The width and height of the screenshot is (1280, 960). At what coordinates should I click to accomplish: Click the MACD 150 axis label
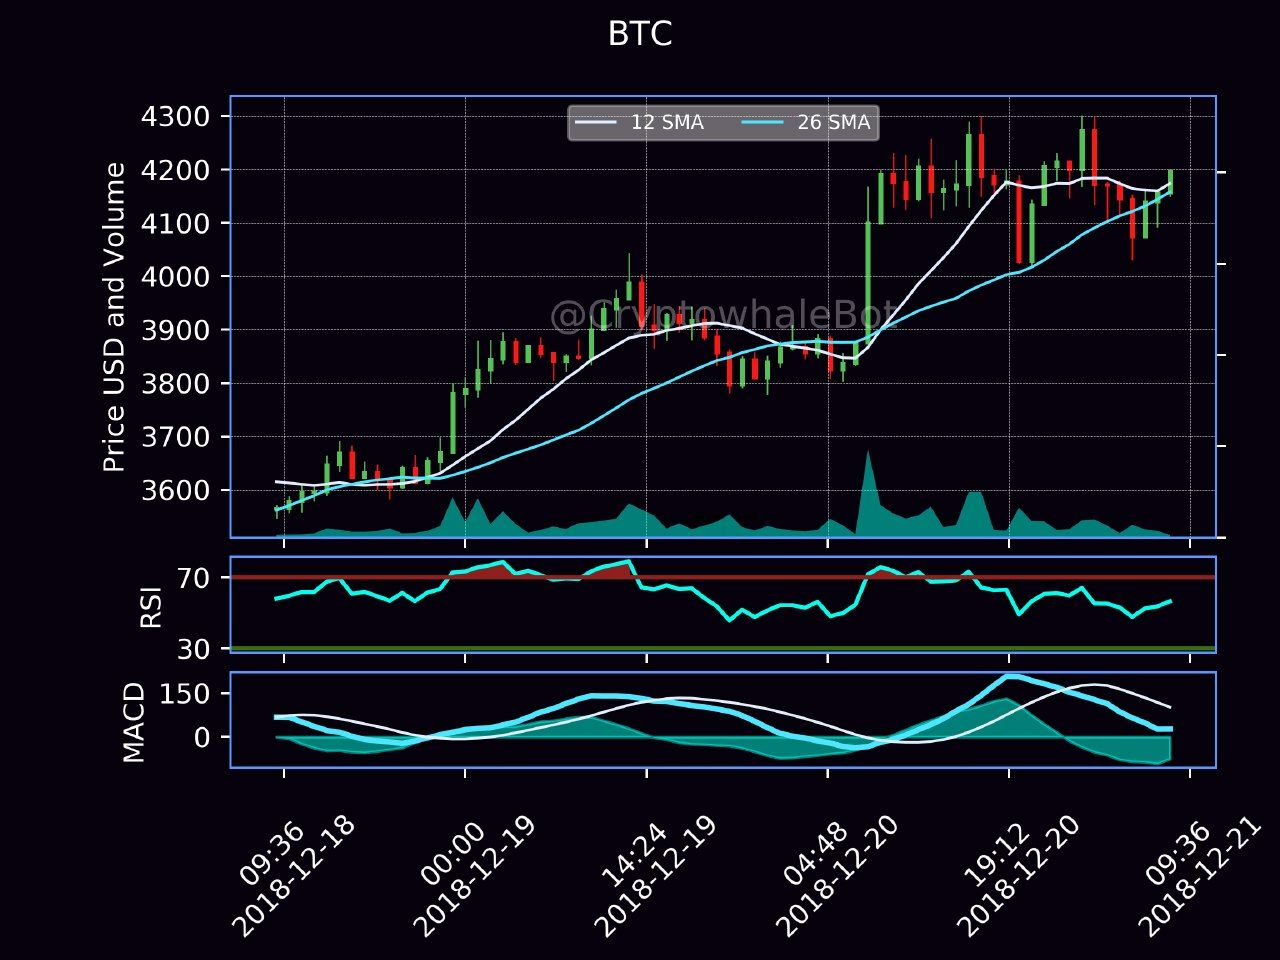pyautogui.click(x=186, y=694)
